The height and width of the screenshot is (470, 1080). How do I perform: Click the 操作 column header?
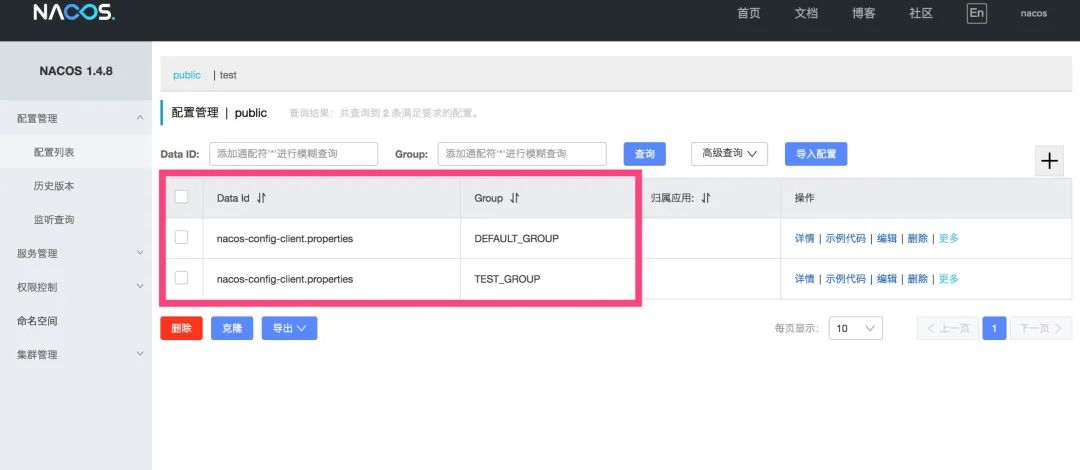(804, 198)
